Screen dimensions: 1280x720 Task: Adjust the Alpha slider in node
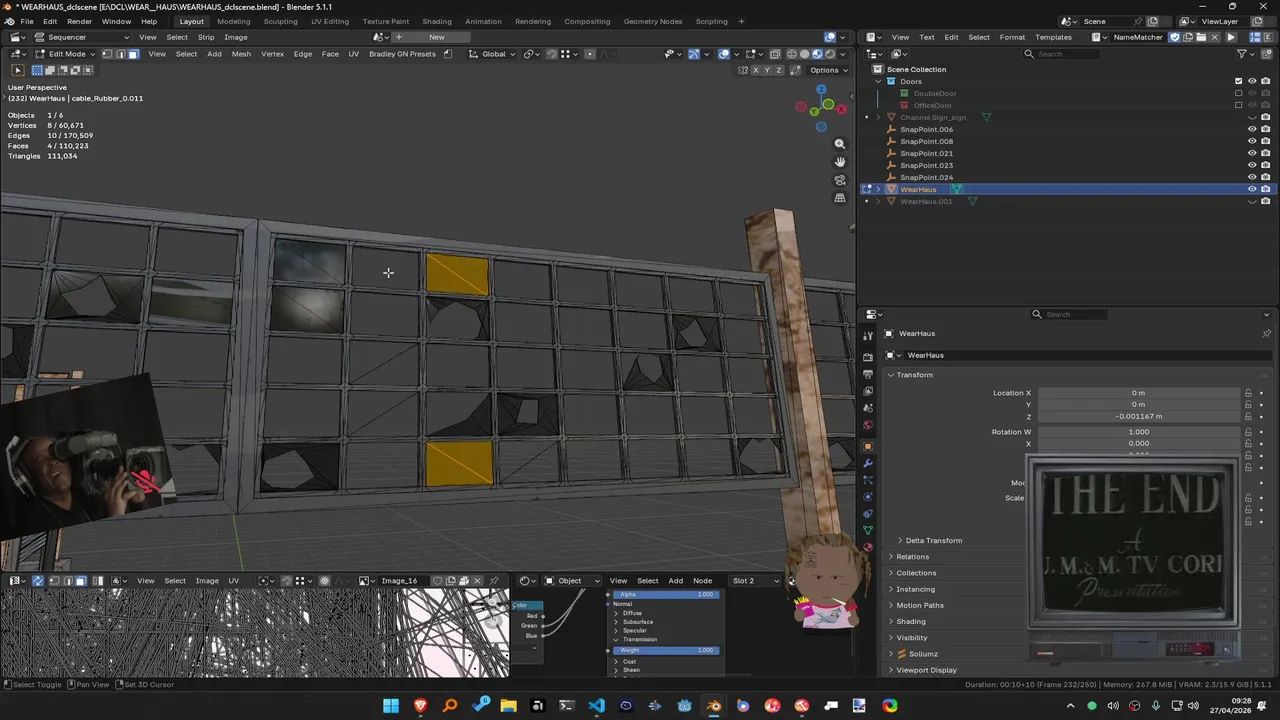pos(666,594)
